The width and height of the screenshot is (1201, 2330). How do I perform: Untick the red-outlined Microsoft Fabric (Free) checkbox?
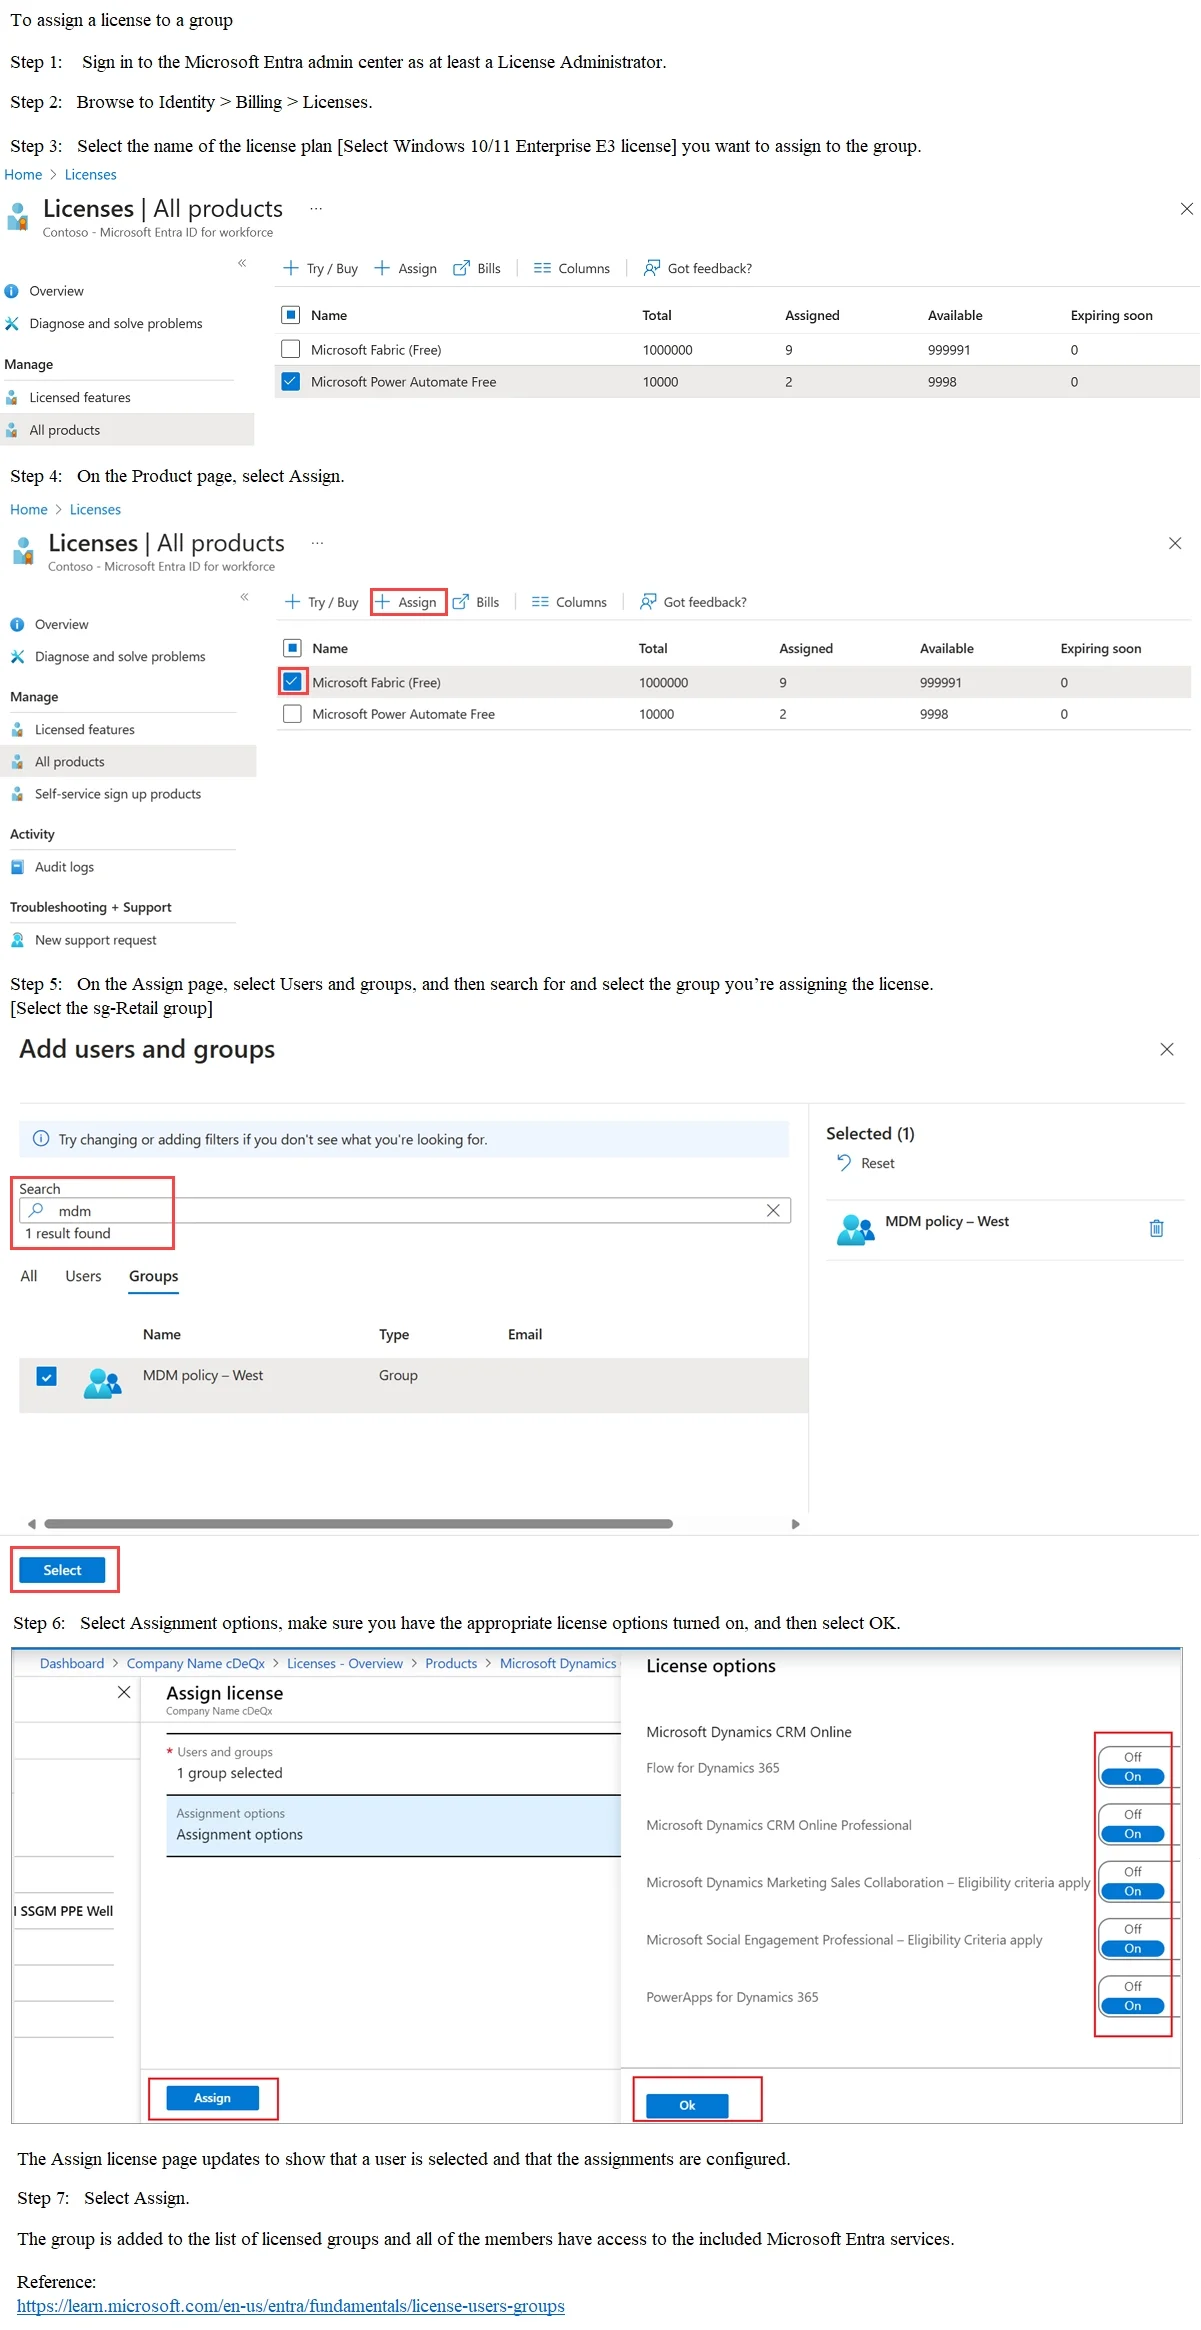coord(292,682)
